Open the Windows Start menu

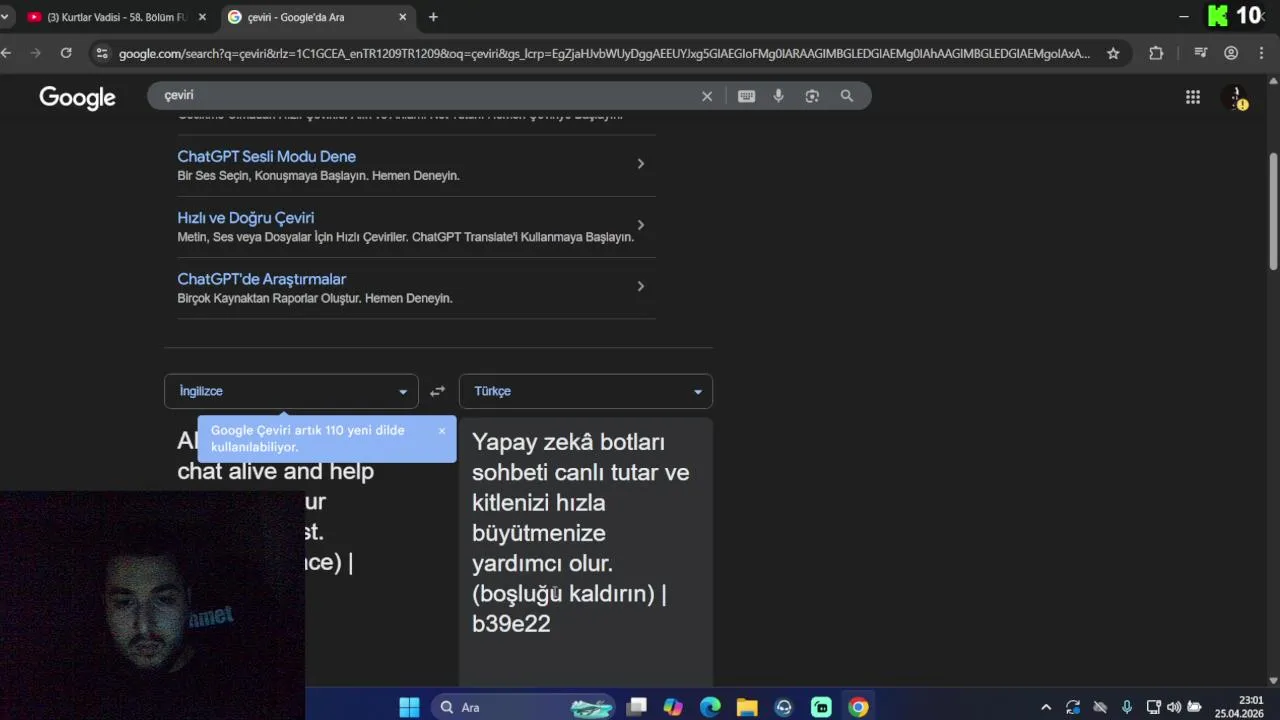tap(409, 707)
